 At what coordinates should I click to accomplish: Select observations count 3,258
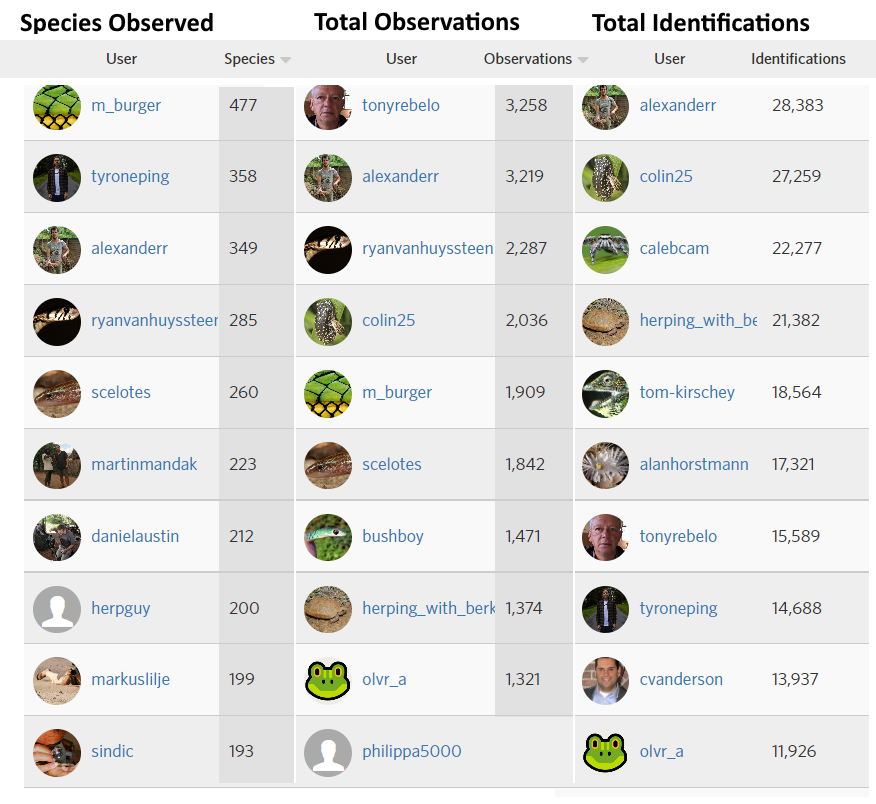[526, 106]
